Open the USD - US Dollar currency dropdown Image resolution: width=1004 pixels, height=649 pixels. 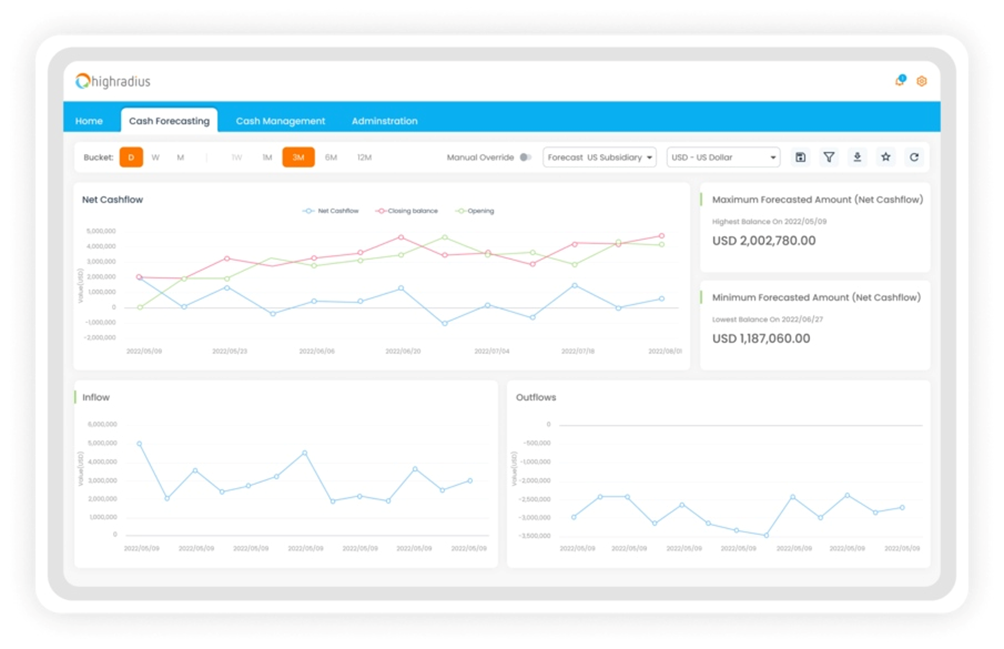click(722, 157)
